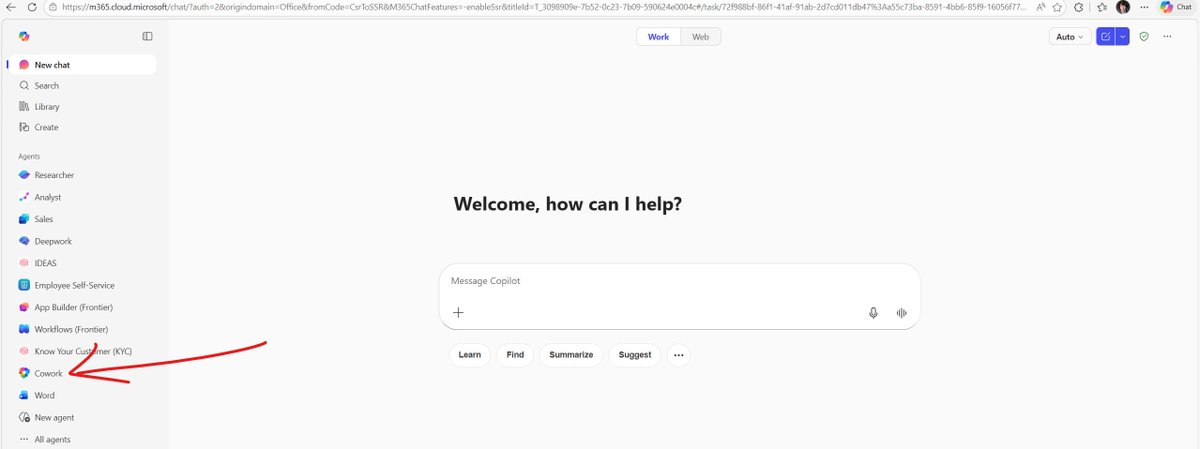Viewport: 1200px width, 449px height.
Task: Switch to the Web tab
Action: point(700,36)
